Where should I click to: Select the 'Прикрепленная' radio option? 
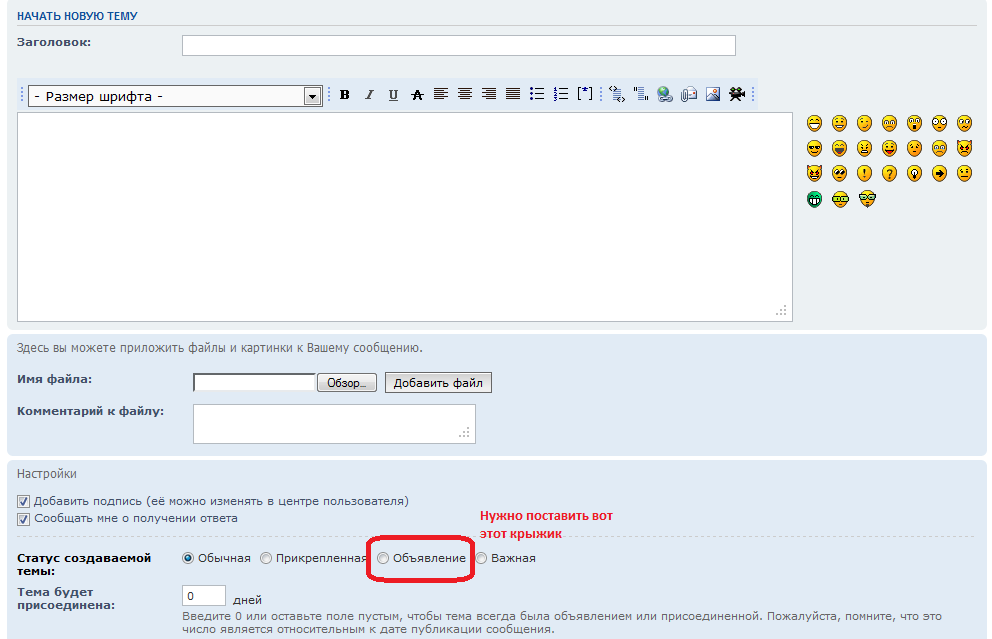pyautogui.click(x=266, y=558)
